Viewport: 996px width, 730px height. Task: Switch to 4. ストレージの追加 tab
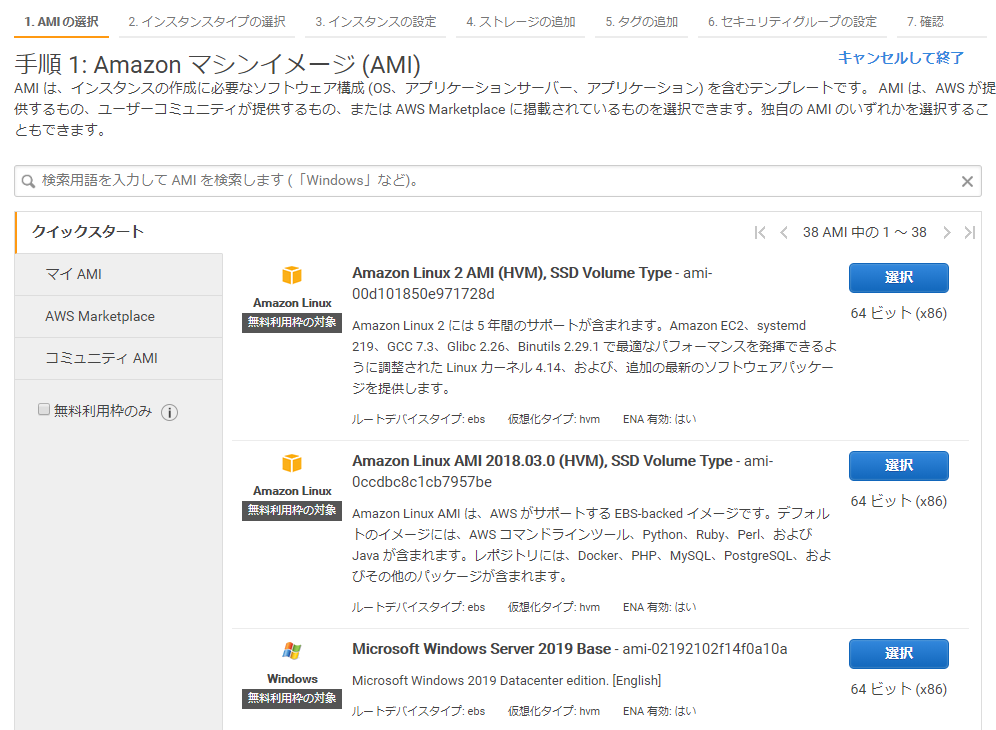[521, 22]
